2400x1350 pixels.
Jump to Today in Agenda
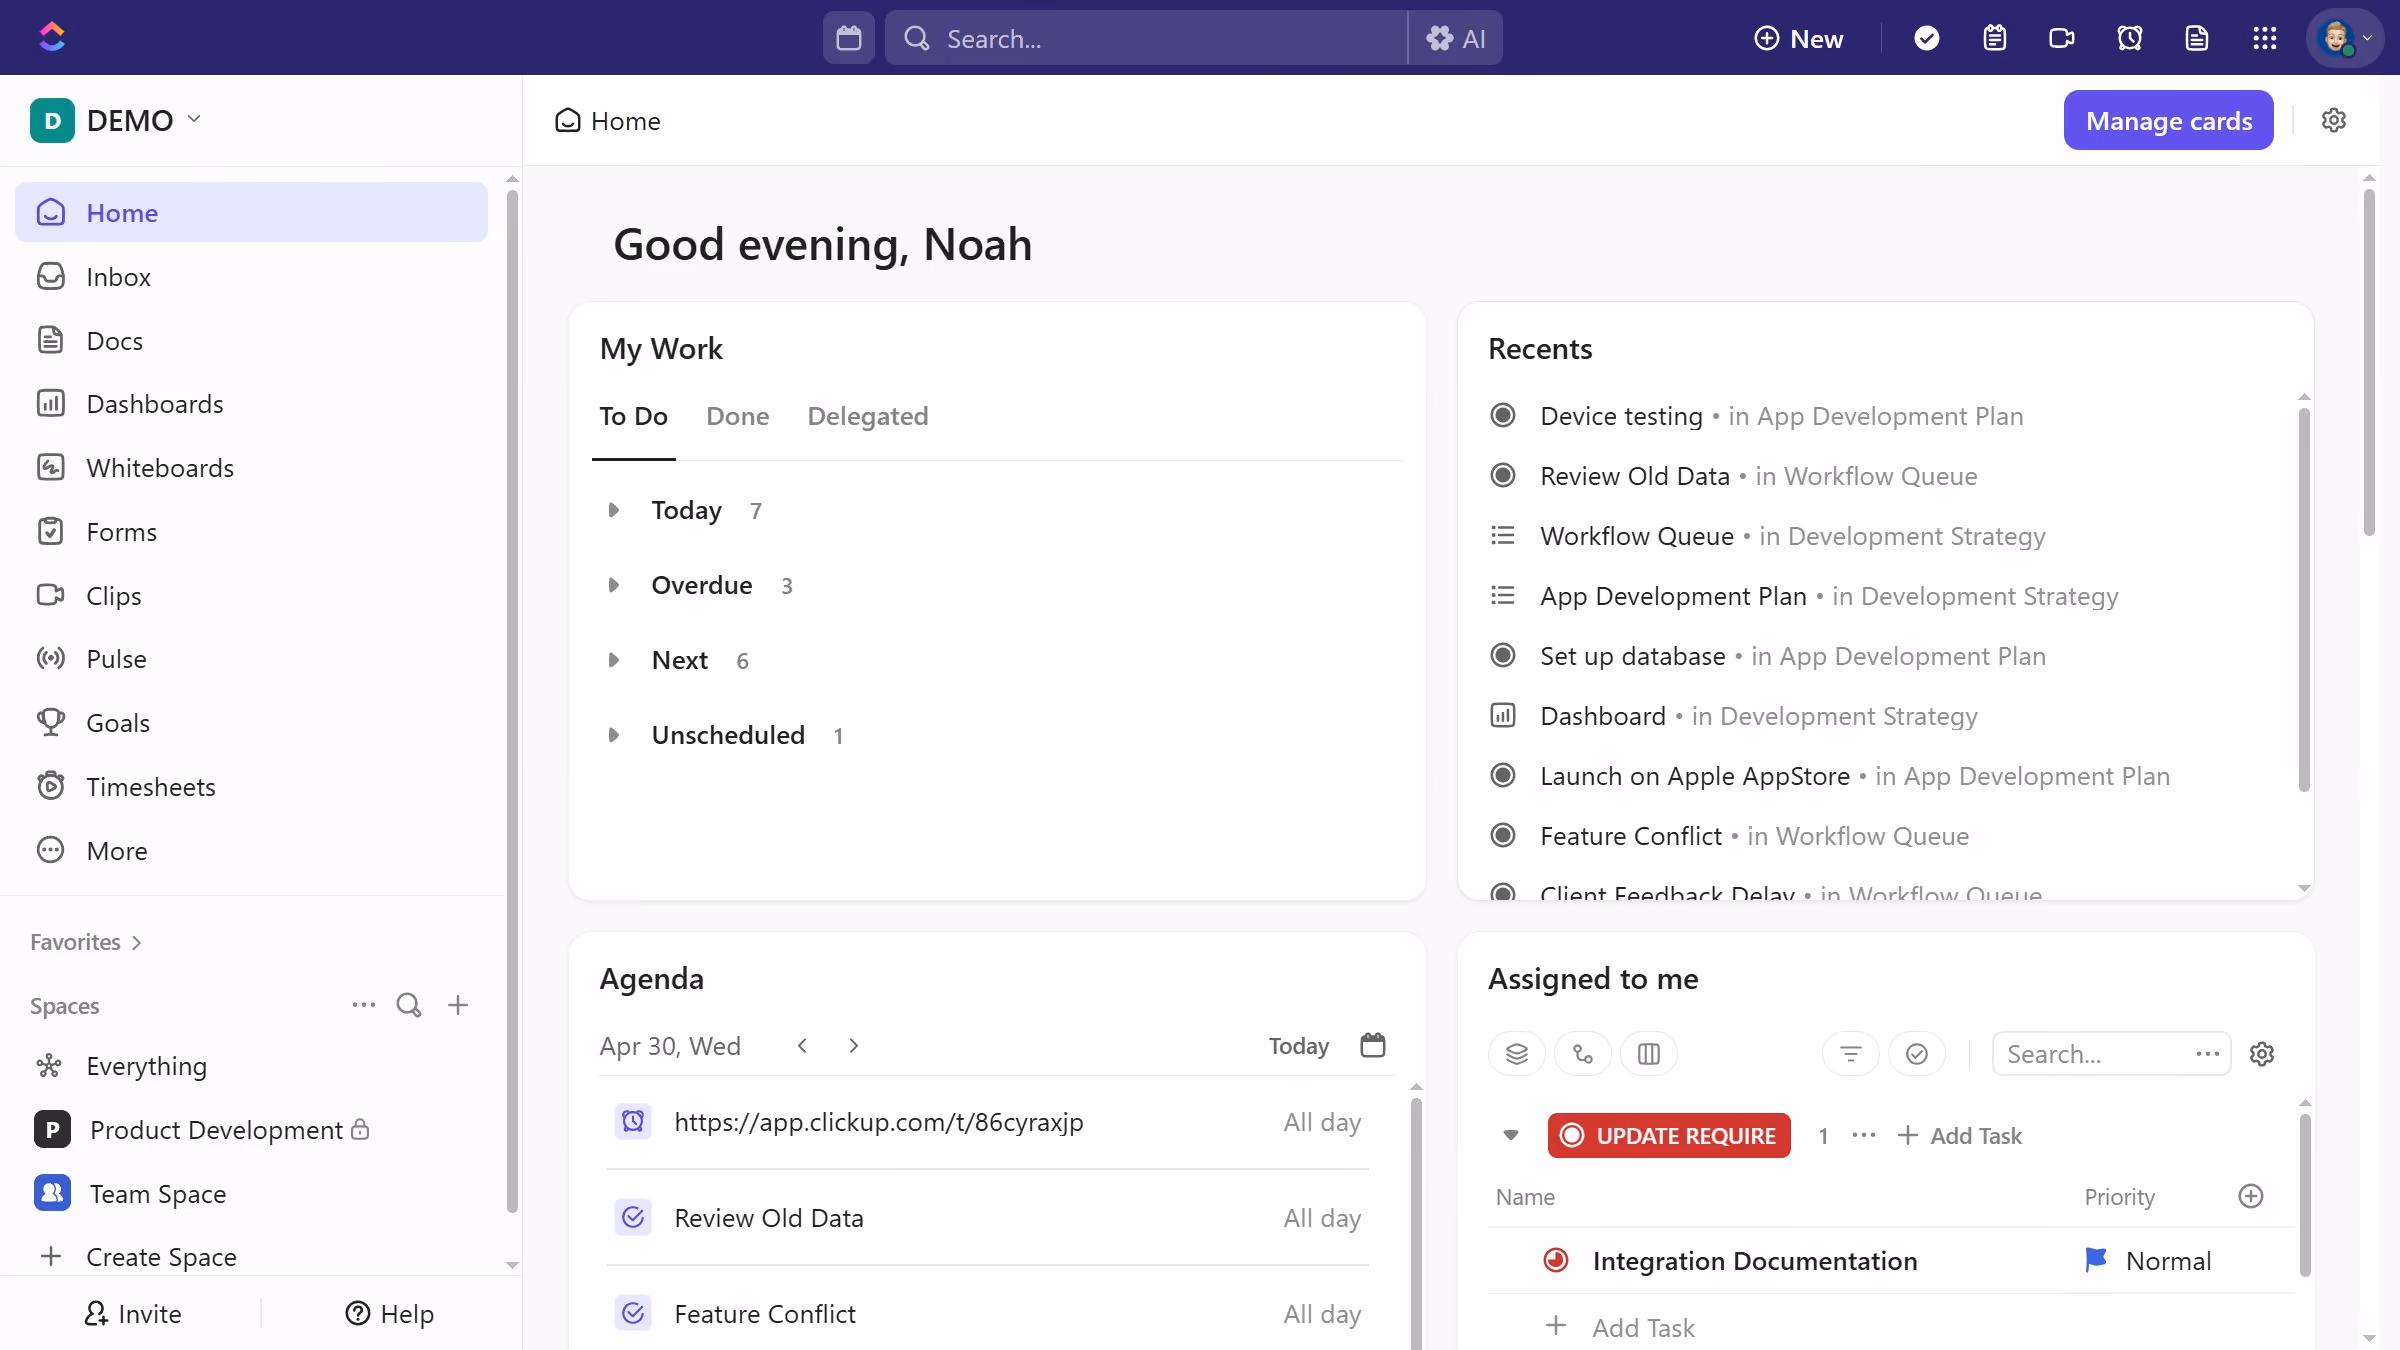click(x=1298, y=1046)
